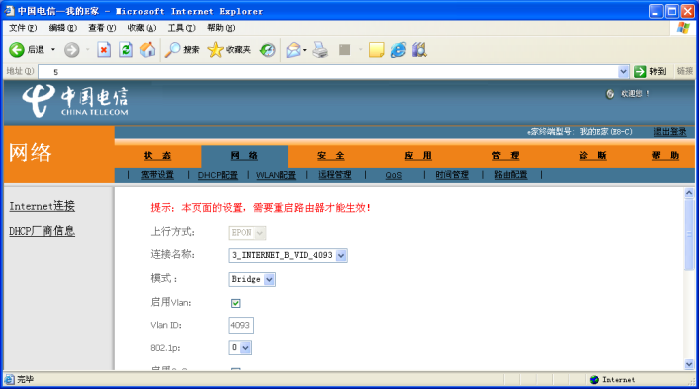Click the Windows flag logo icon

tap(683, 28)
